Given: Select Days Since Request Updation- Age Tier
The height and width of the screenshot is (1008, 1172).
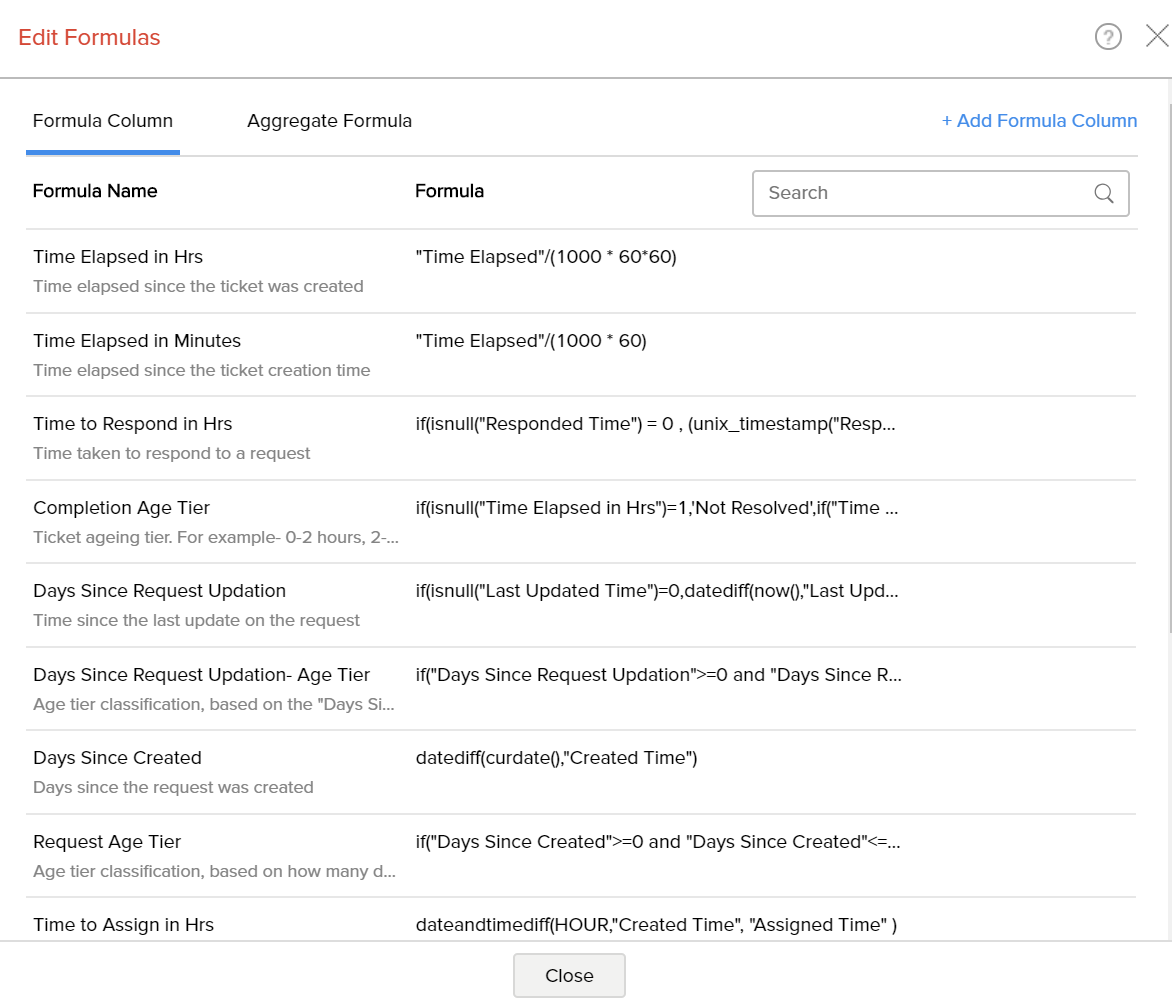Looking at the screenshot, I should coord(202,675).
